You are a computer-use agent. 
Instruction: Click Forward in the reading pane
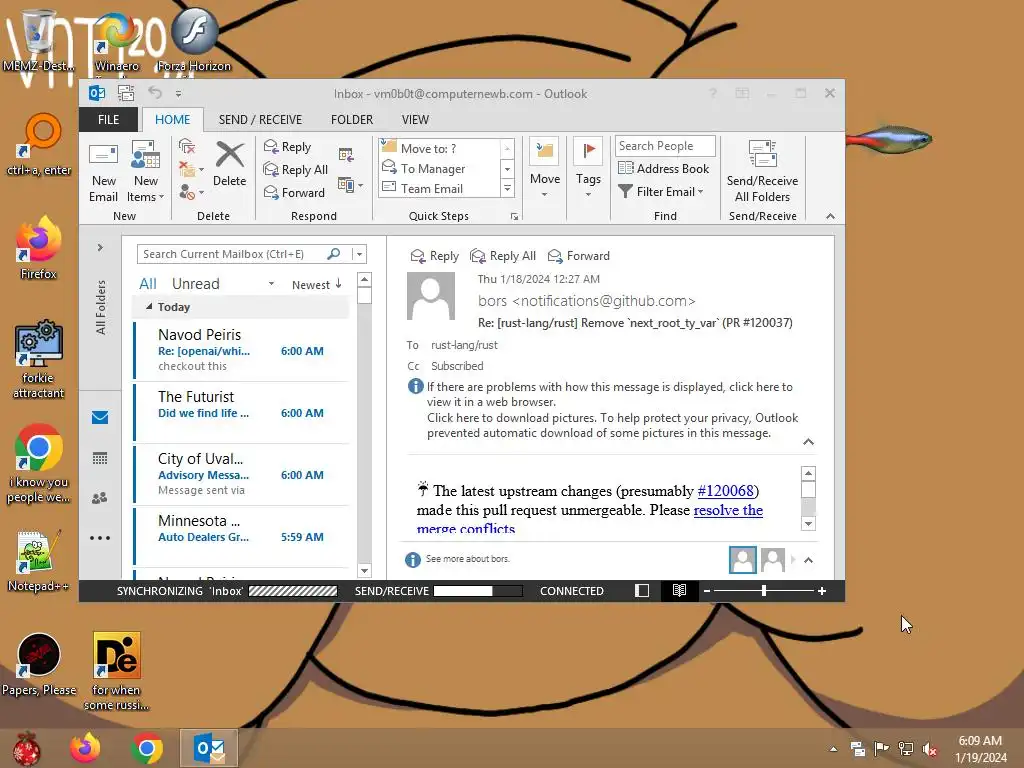(579, 256)
